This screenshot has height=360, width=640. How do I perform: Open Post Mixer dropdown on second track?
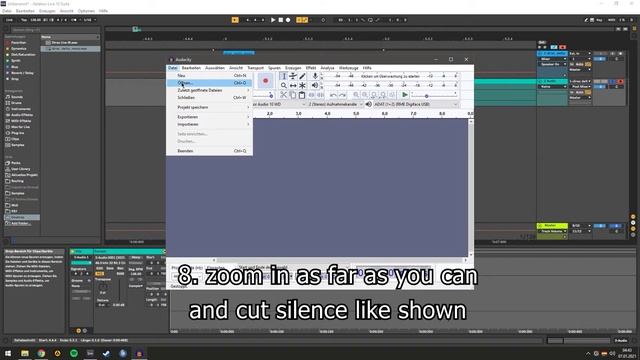(580, 87)
